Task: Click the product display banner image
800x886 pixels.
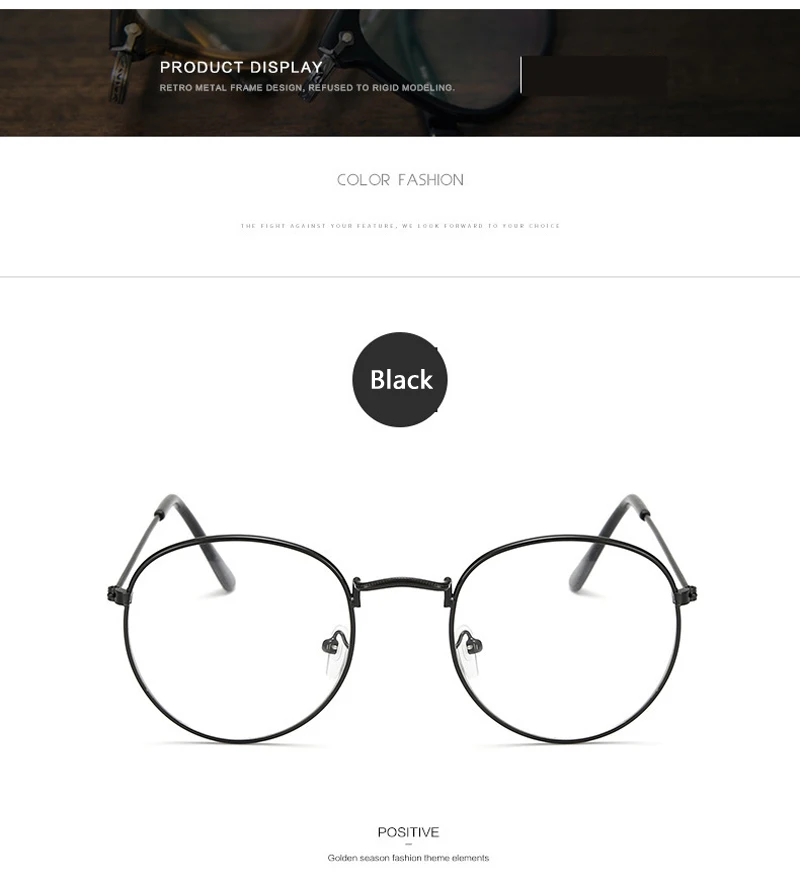Action: coord(400,72)
